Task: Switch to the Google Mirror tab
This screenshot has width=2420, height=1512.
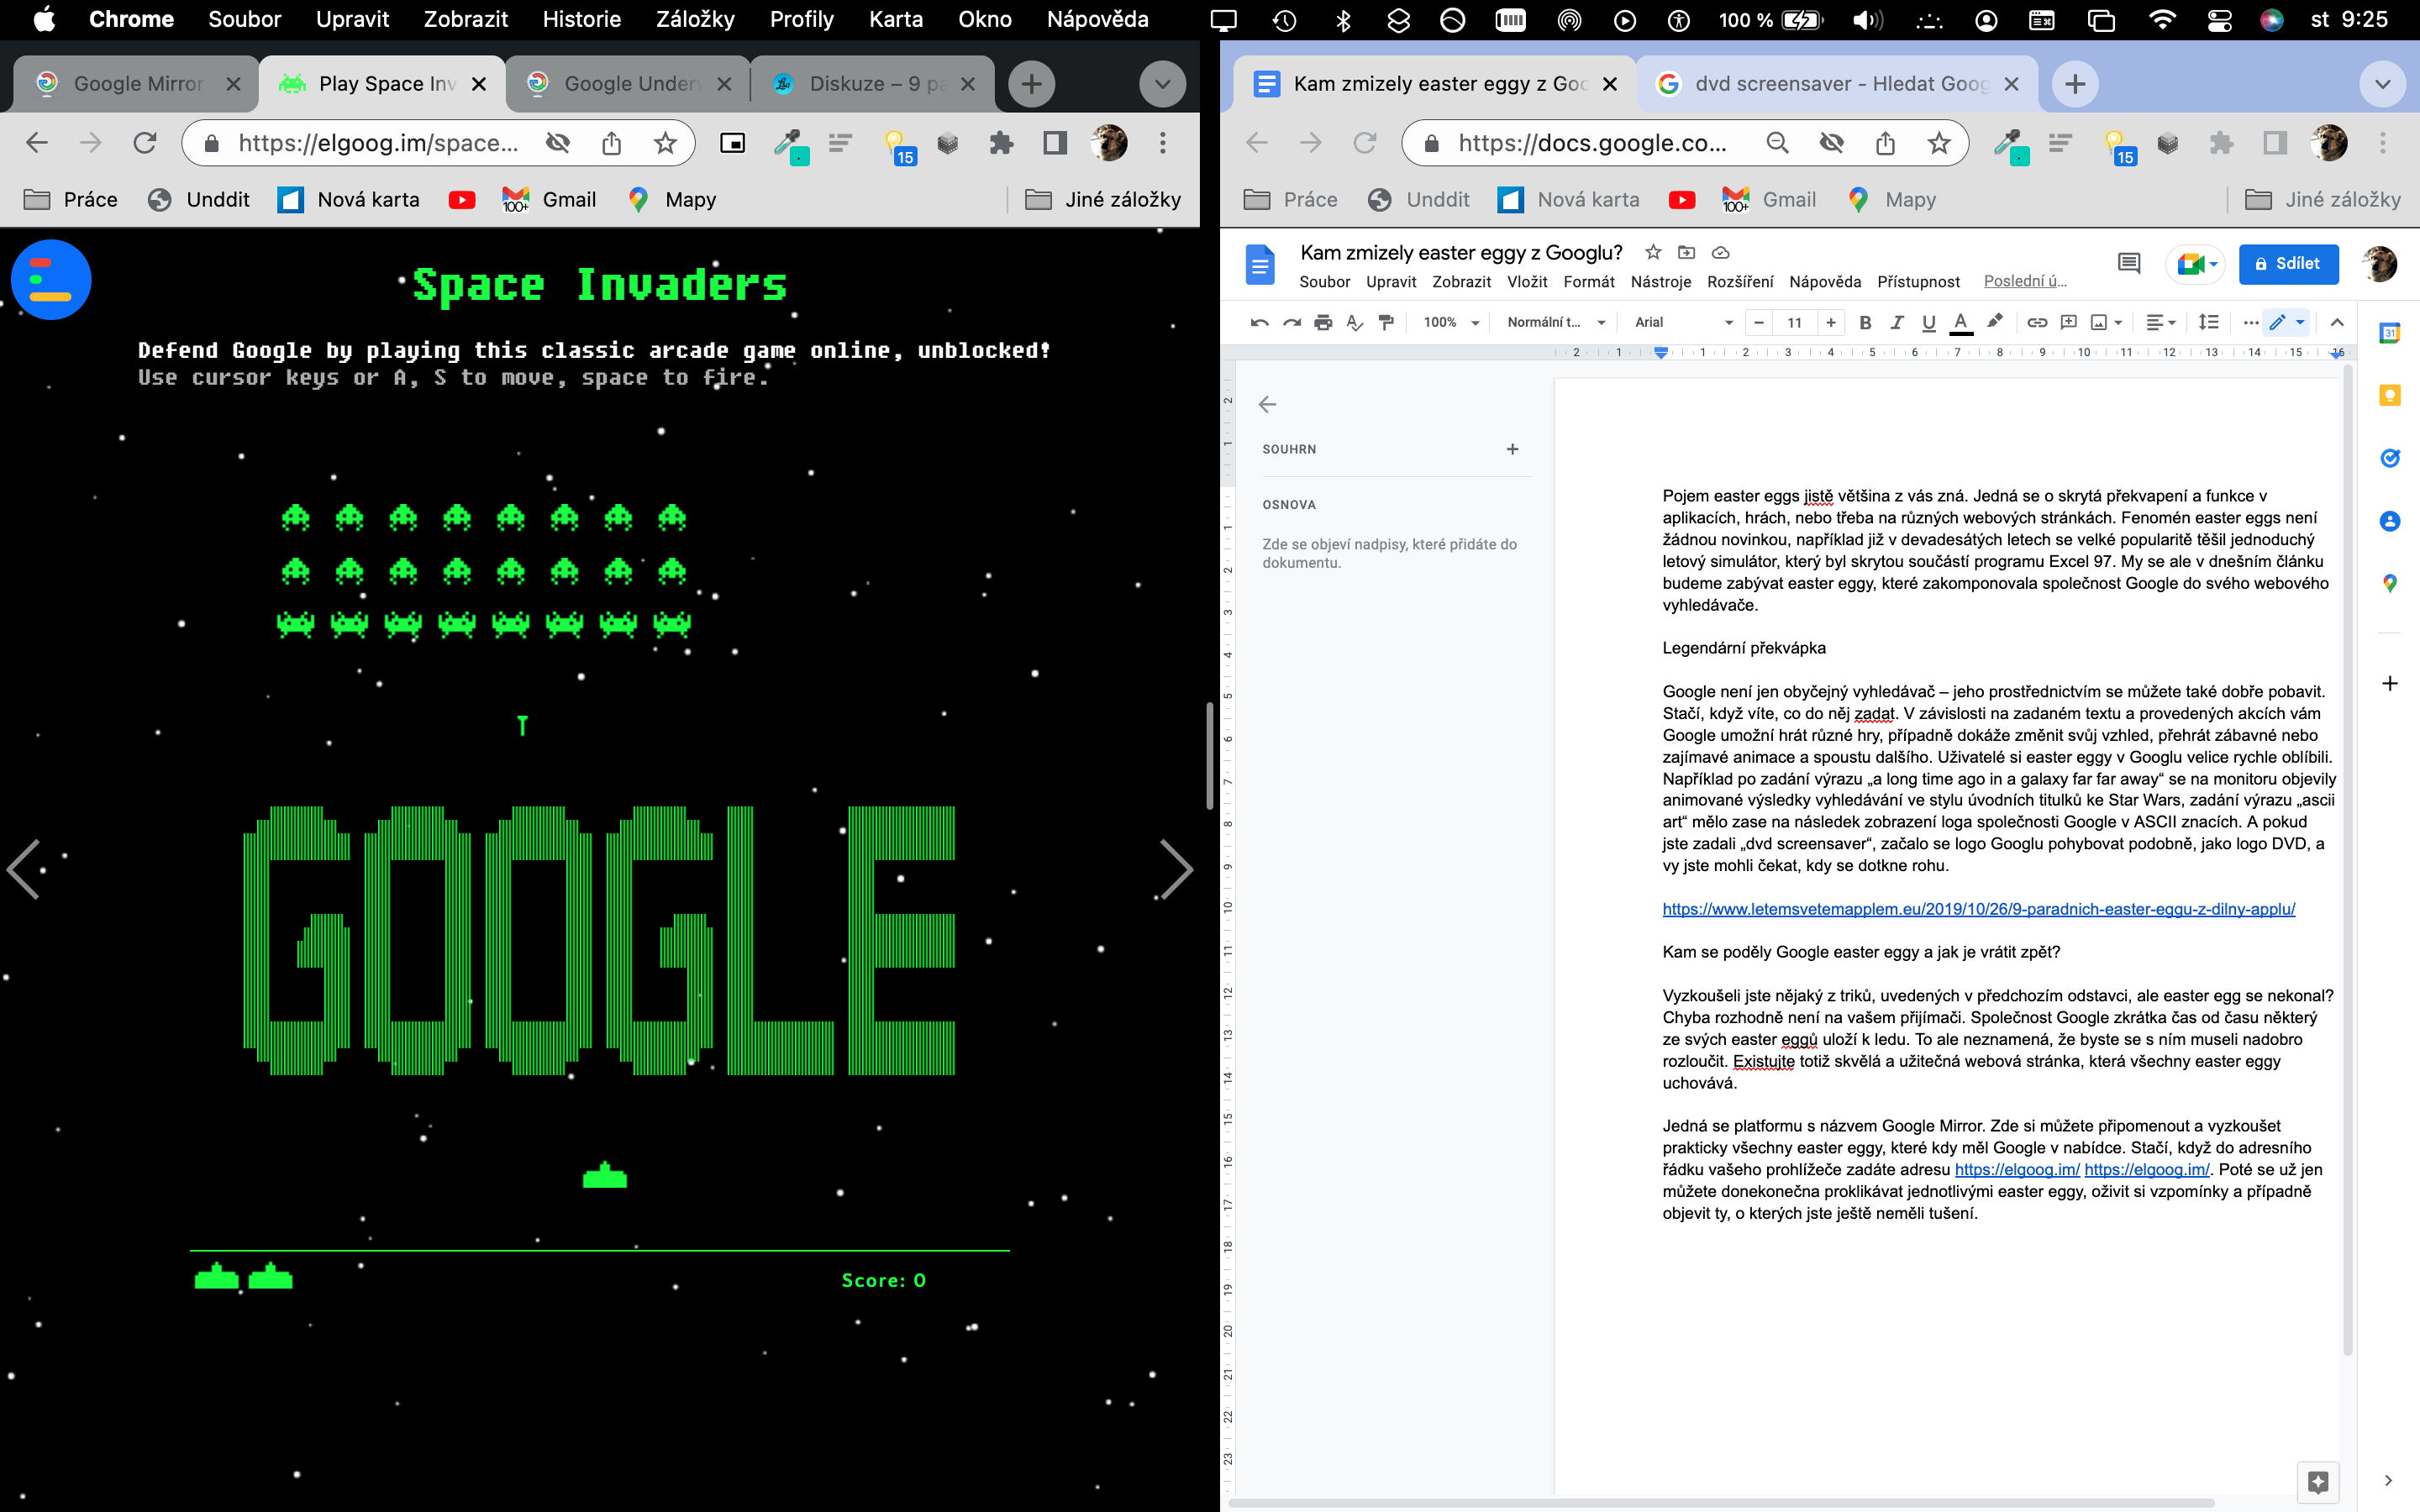Action: click(x=137, y=84)
